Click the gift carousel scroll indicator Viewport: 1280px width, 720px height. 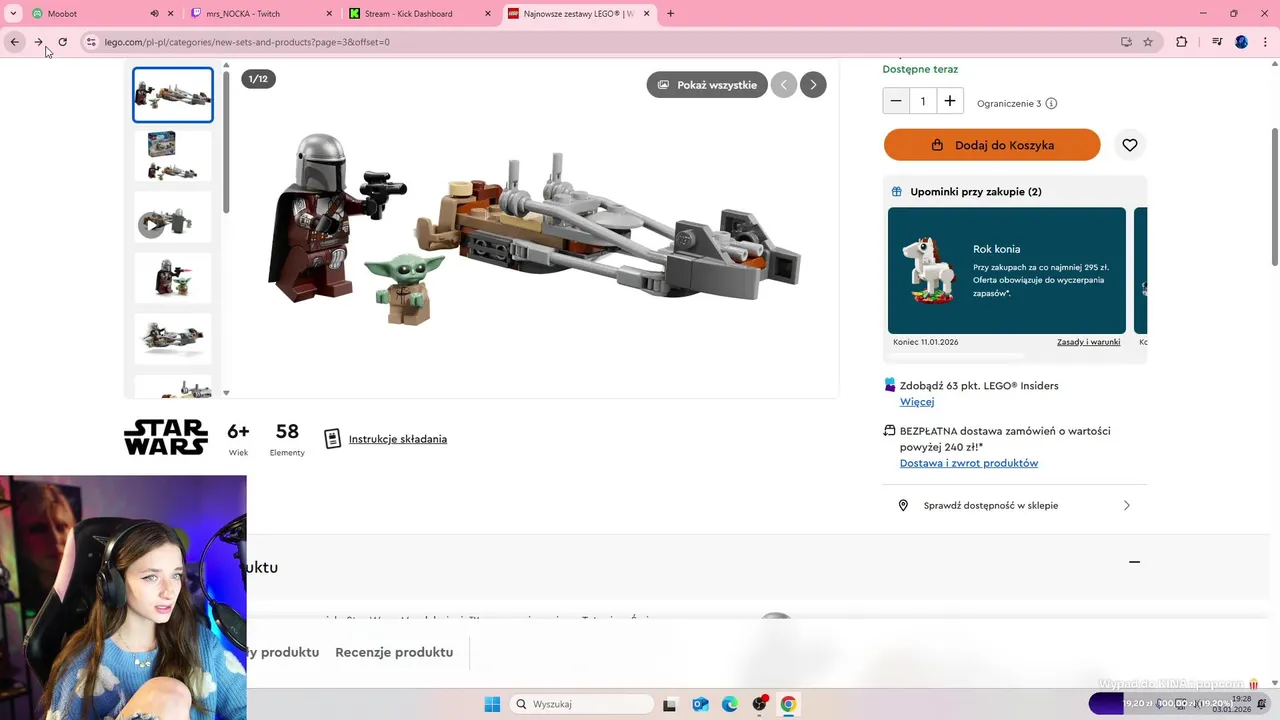tap(956, 355)
